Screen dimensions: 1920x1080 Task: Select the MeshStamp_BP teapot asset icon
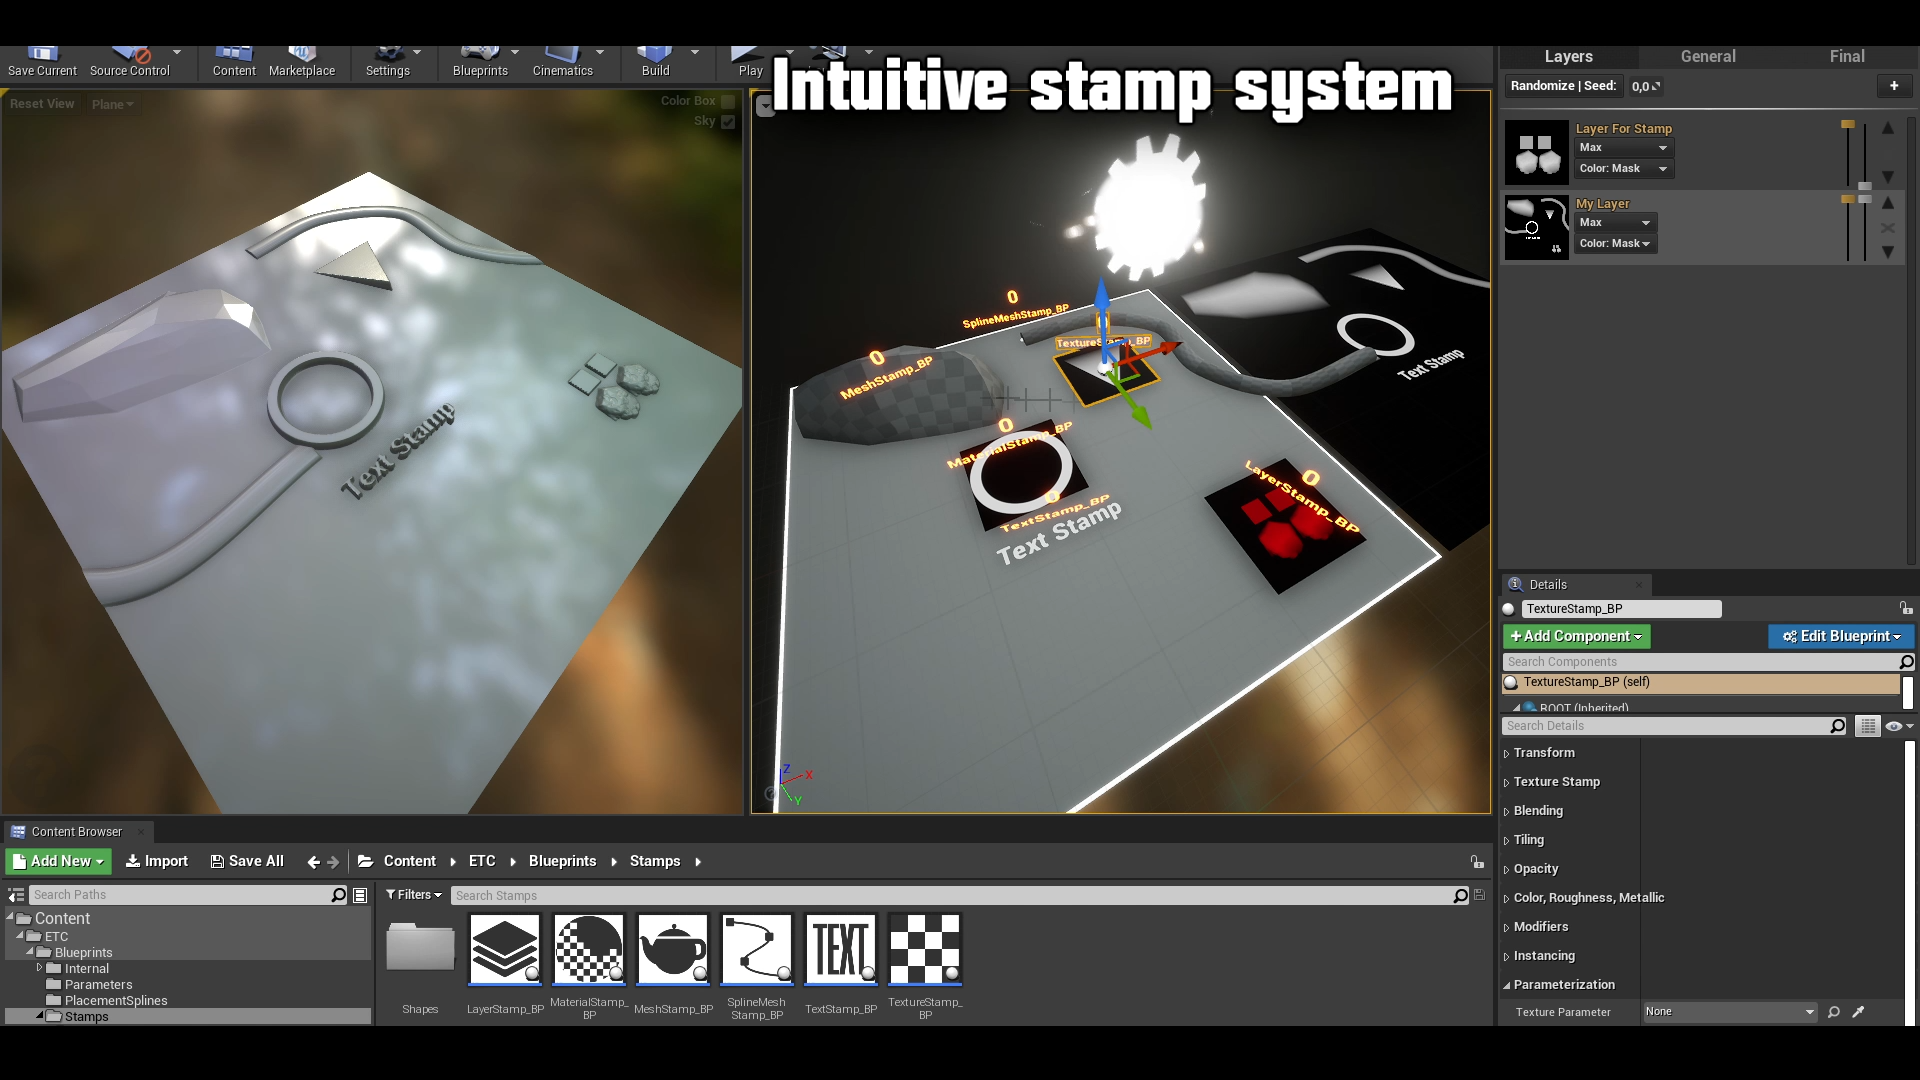(672, 950)
